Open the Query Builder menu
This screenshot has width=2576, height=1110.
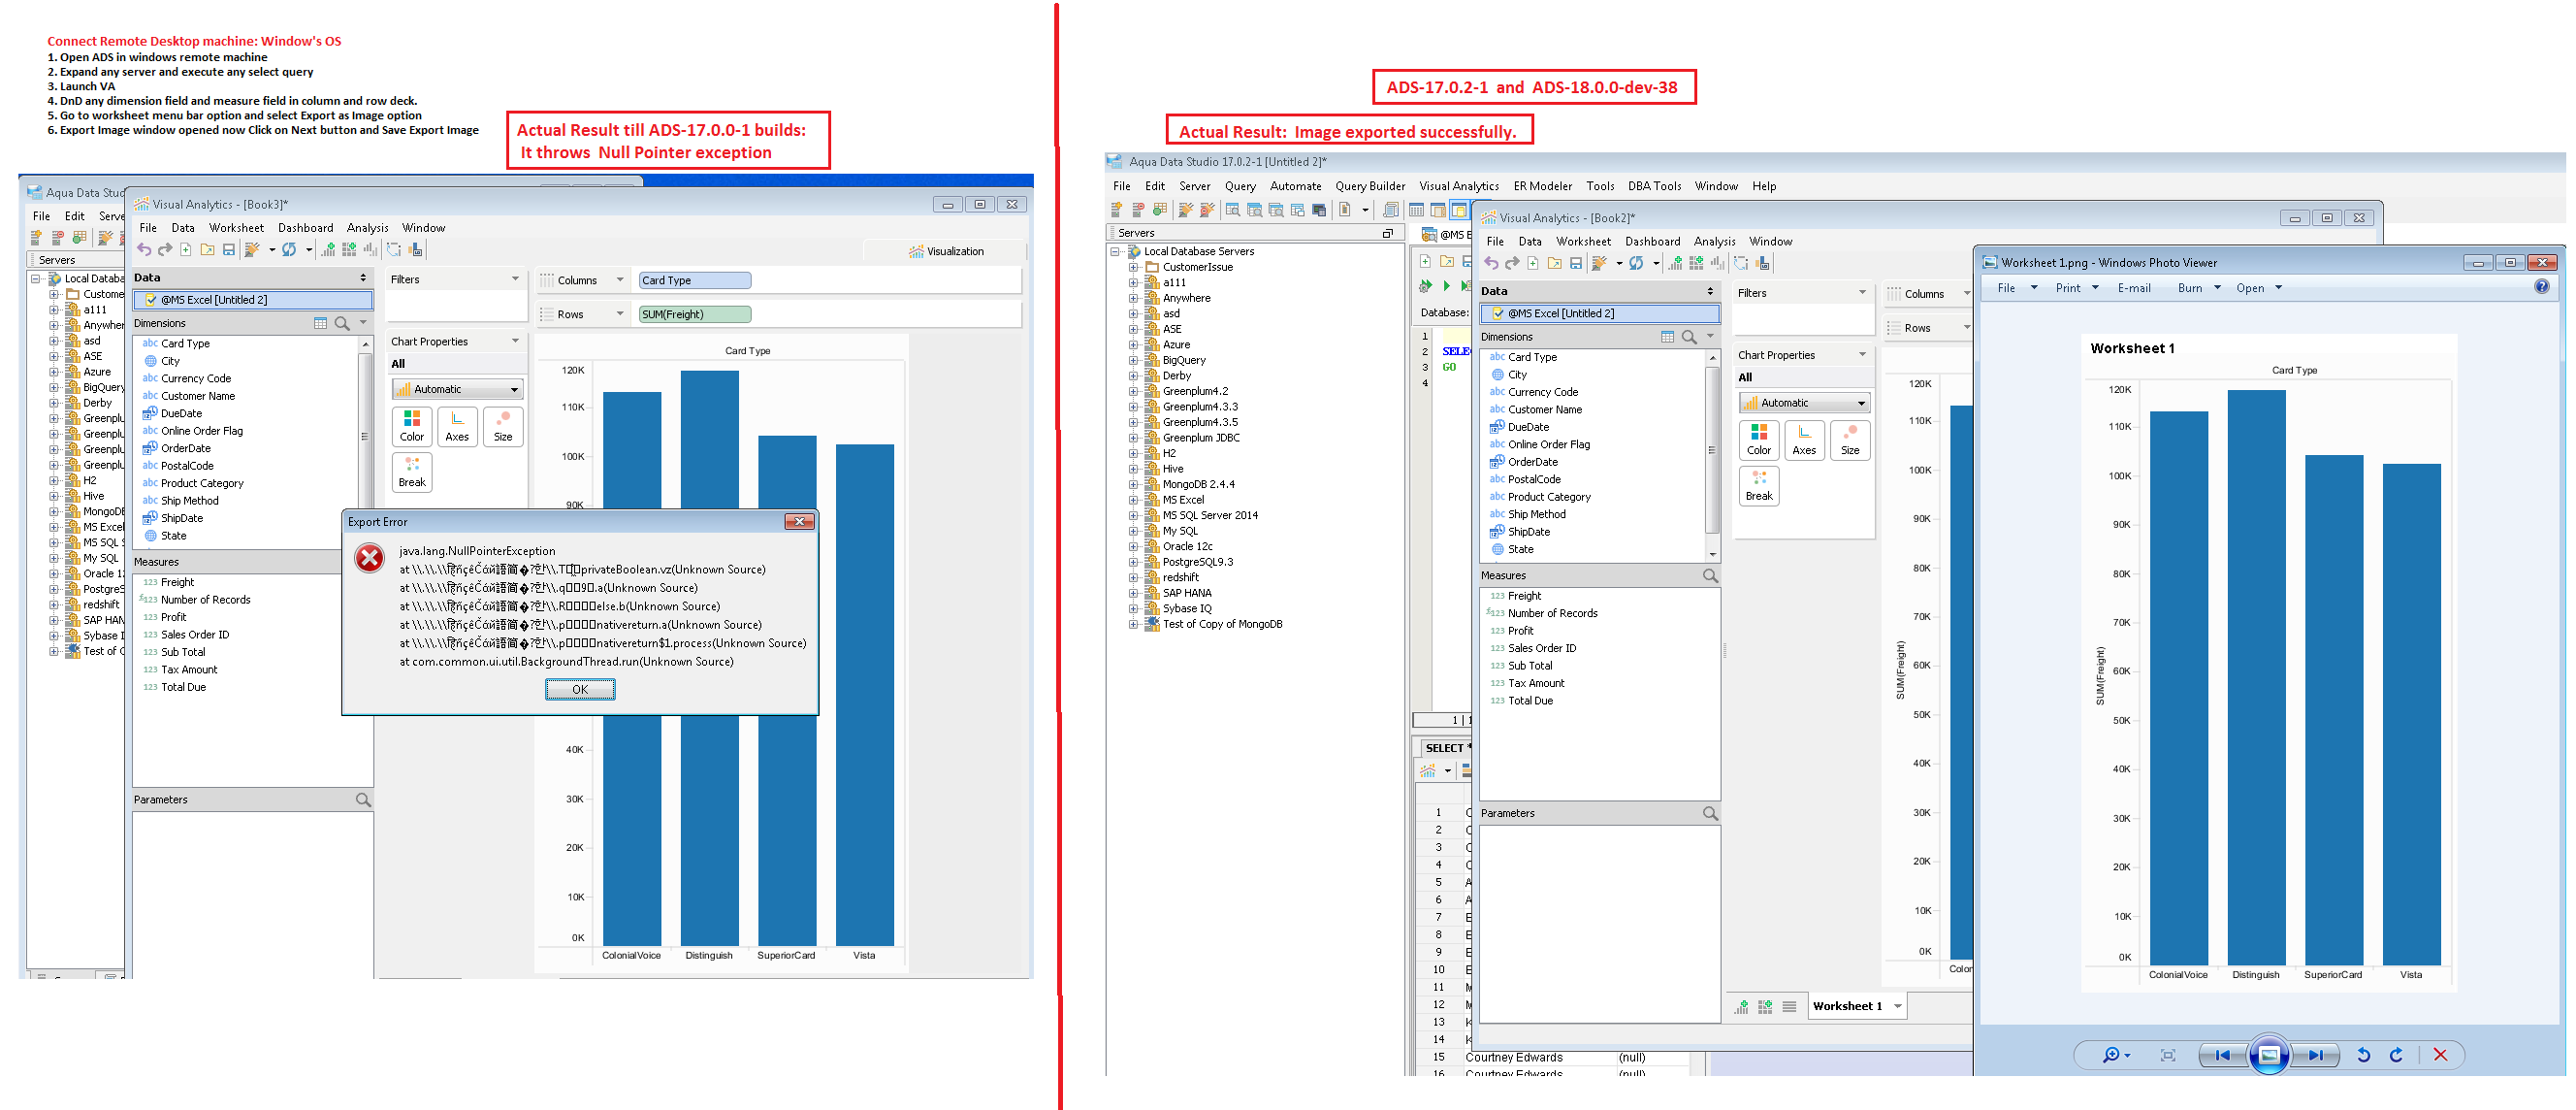coord(1369,186)
